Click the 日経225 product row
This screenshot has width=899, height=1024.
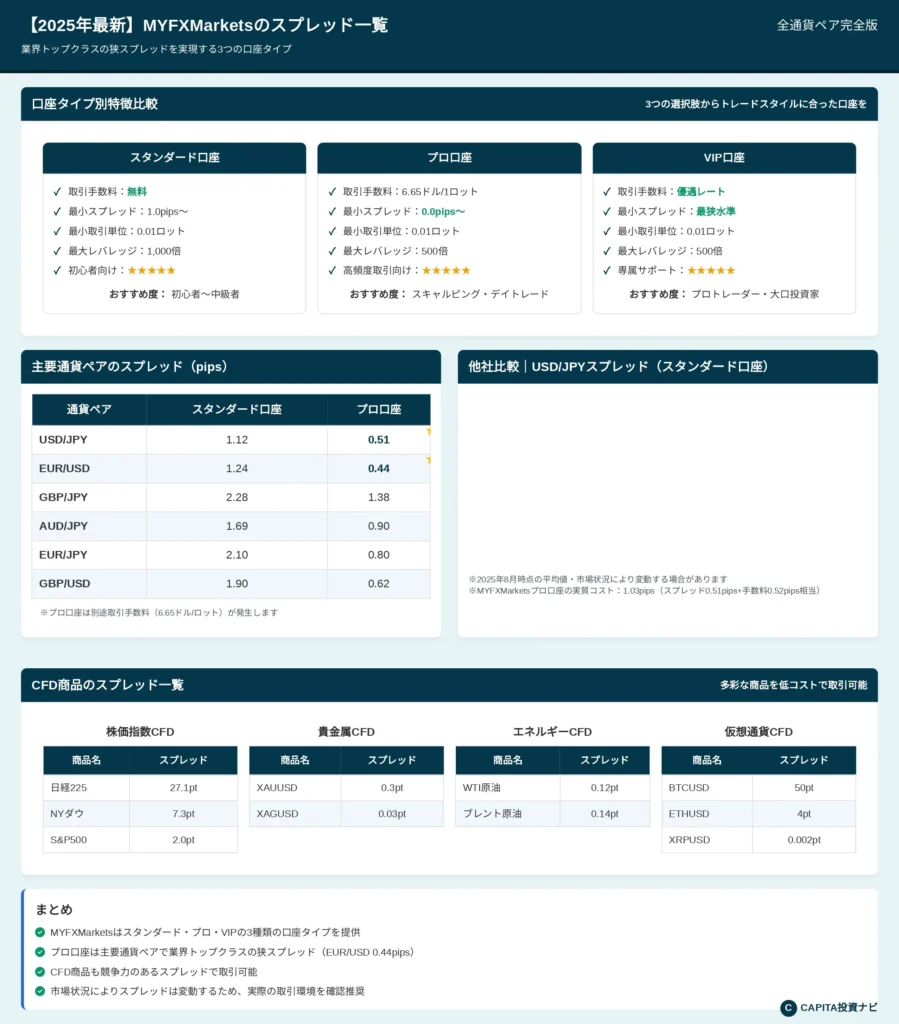coord(140,788)
